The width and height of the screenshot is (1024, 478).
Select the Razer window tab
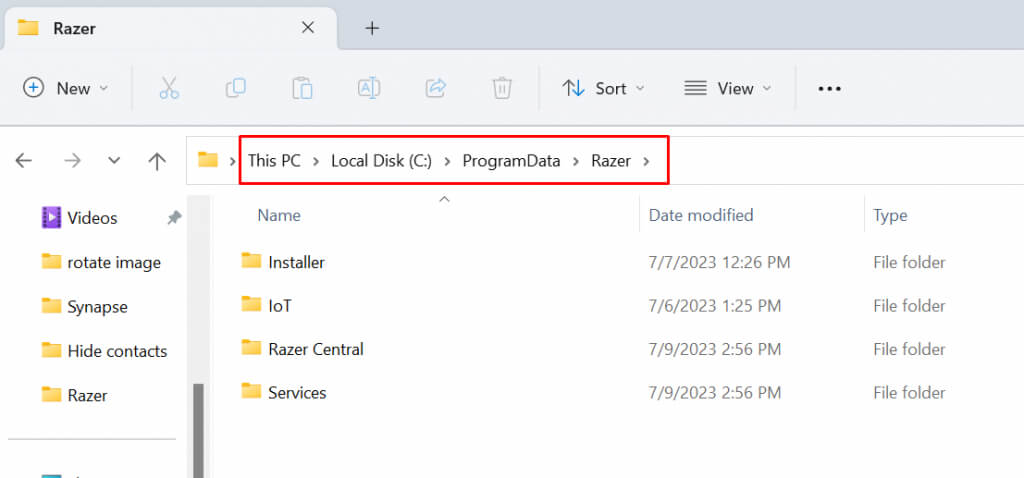point(170,28)
